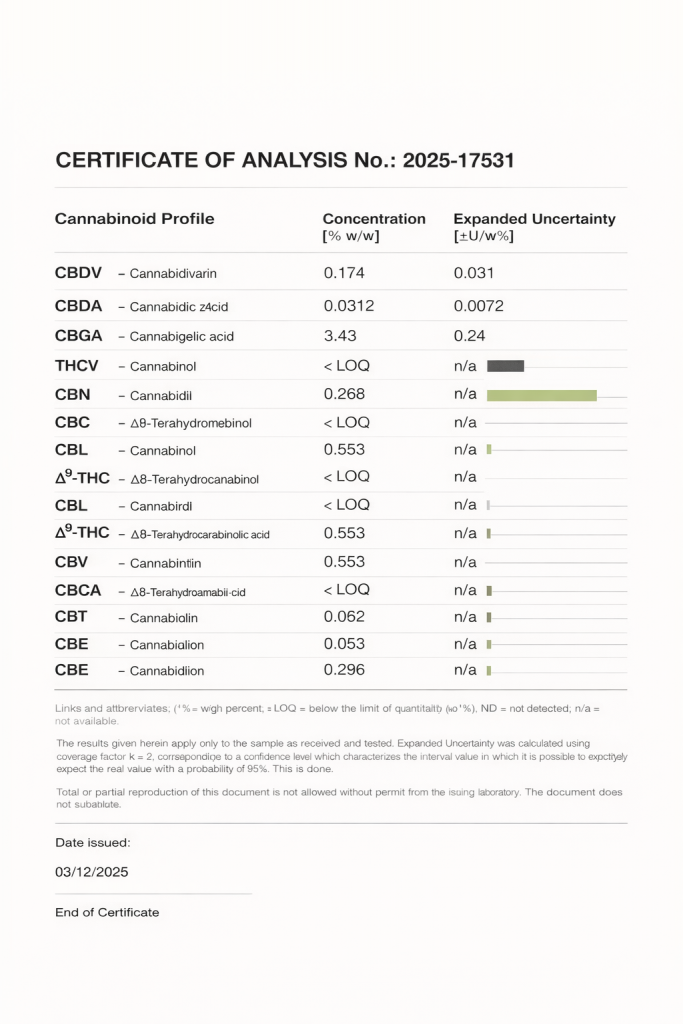Screen dimensions: 683x1024
Task: Click the CBDA compound abbreviation
Action: [x=78, y=306]
